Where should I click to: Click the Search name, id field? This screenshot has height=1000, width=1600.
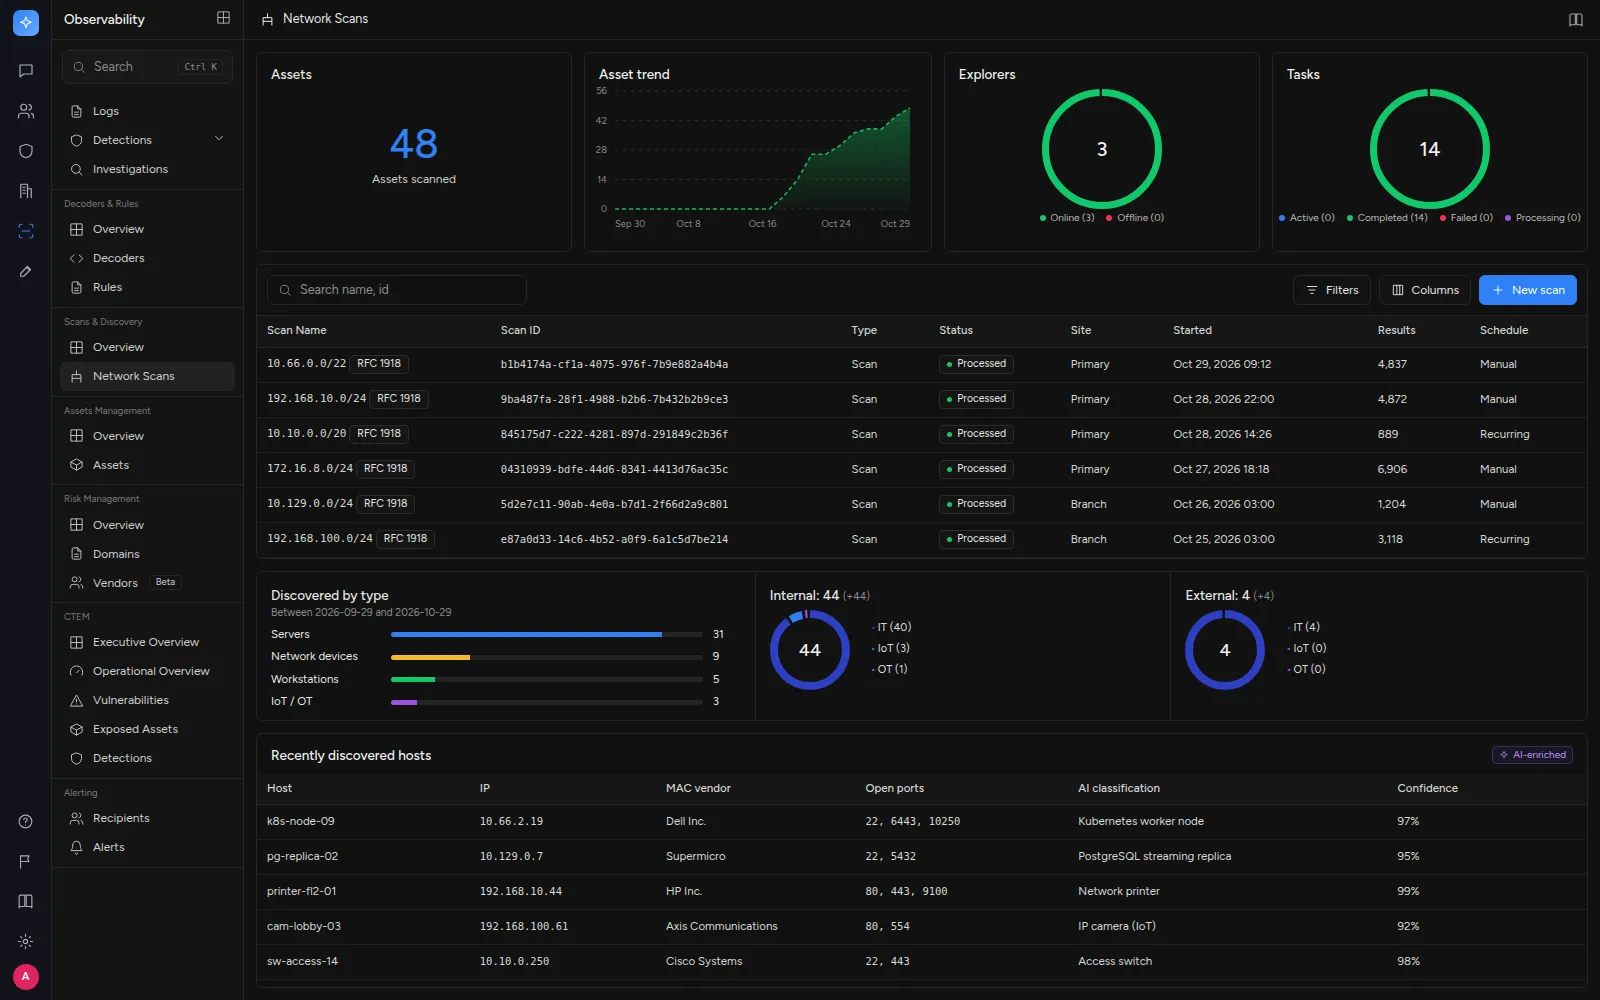pos(397,290)
